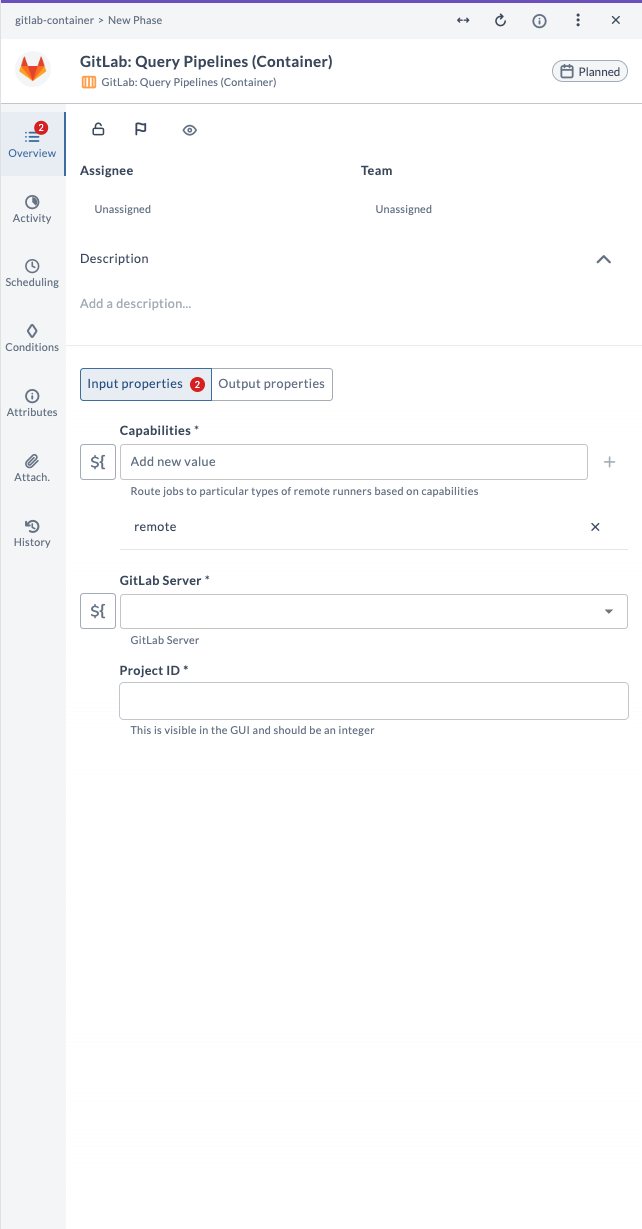
Task: Click the 'remote' capability text
Action: pyautogui.click(x=155, y=527)
